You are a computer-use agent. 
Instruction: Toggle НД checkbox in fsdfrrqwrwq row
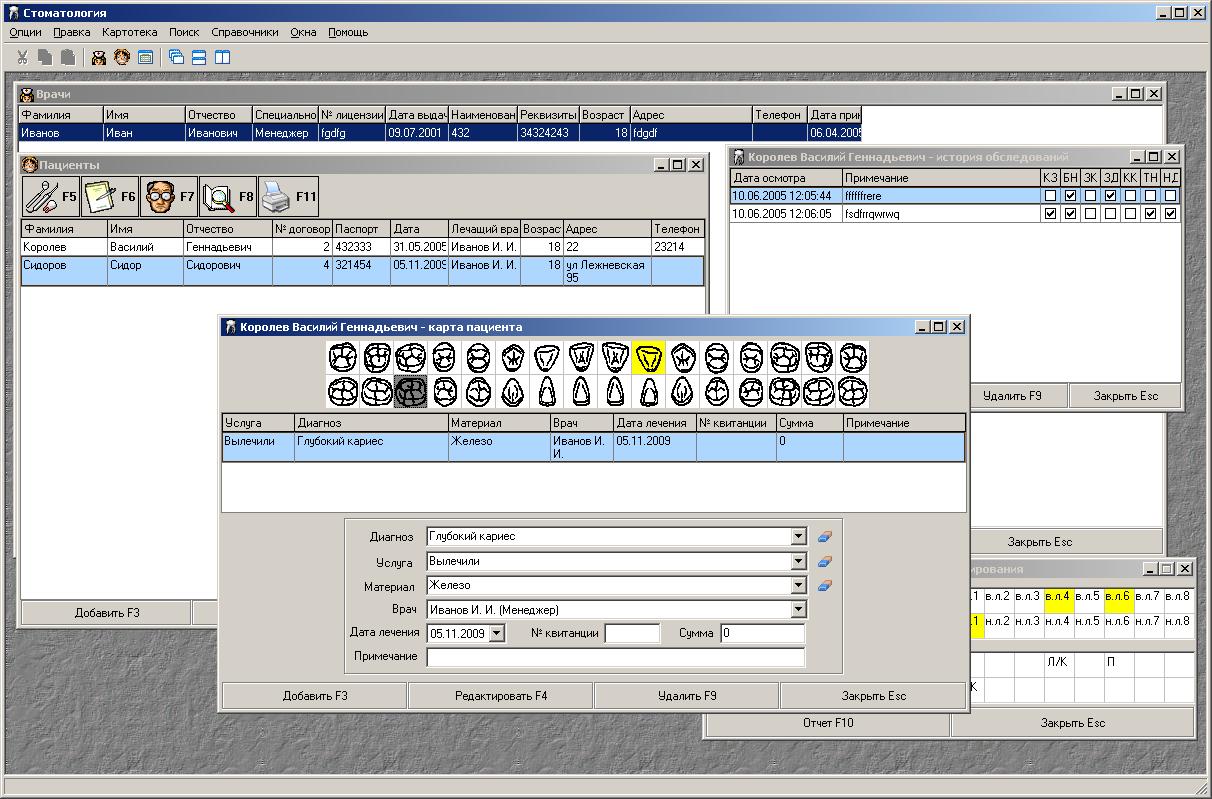point(1170,214)
